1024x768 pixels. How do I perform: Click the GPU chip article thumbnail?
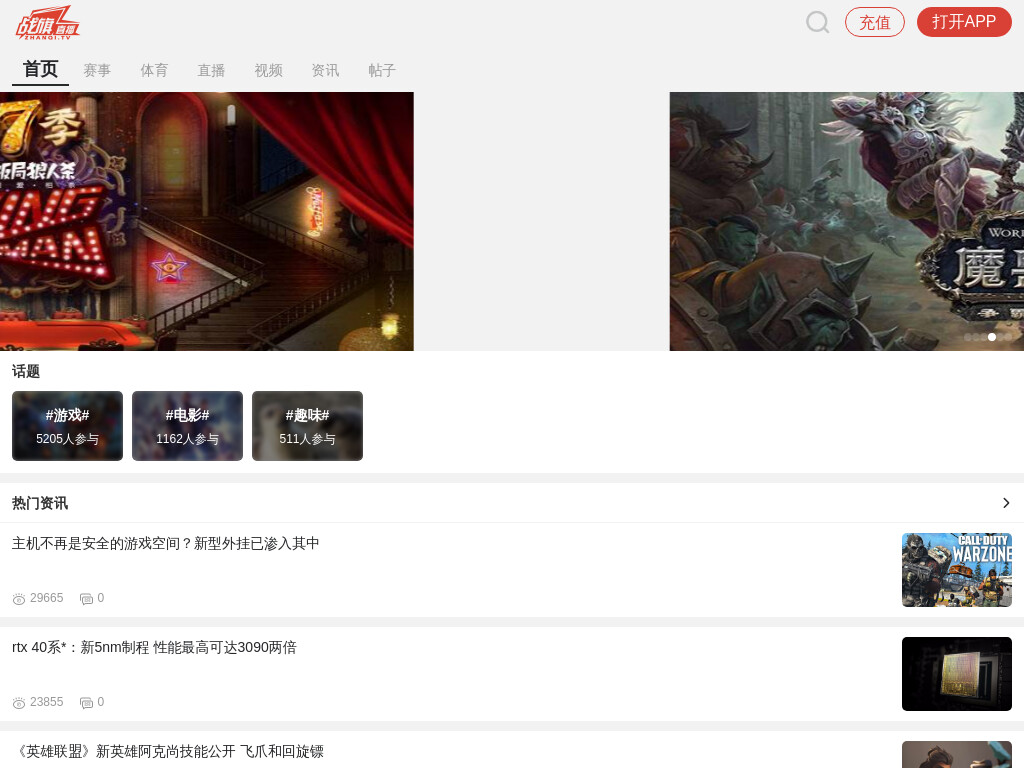pos(957,674)
